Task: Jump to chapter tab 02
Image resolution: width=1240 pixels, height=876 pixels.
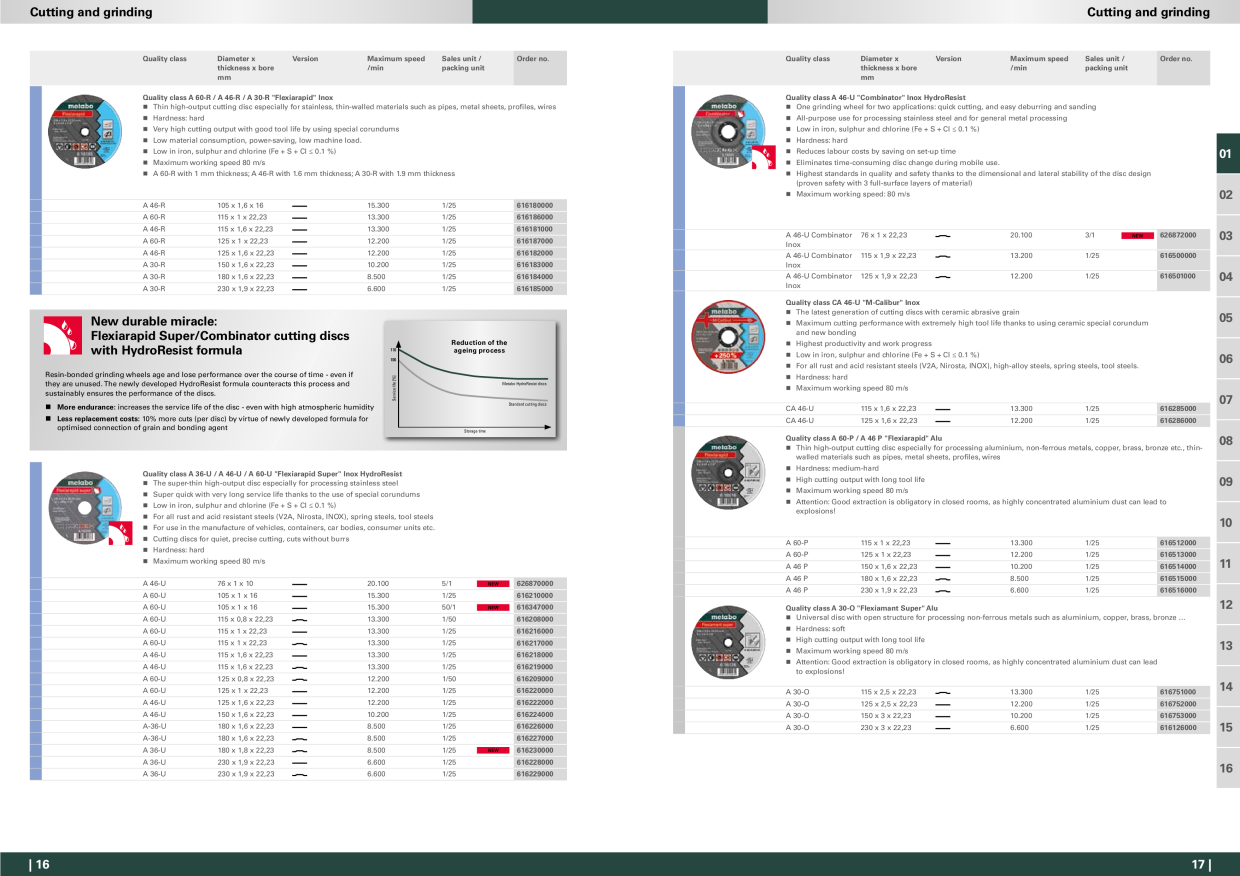Action: pyautogui.click(x=1226, y=195)
